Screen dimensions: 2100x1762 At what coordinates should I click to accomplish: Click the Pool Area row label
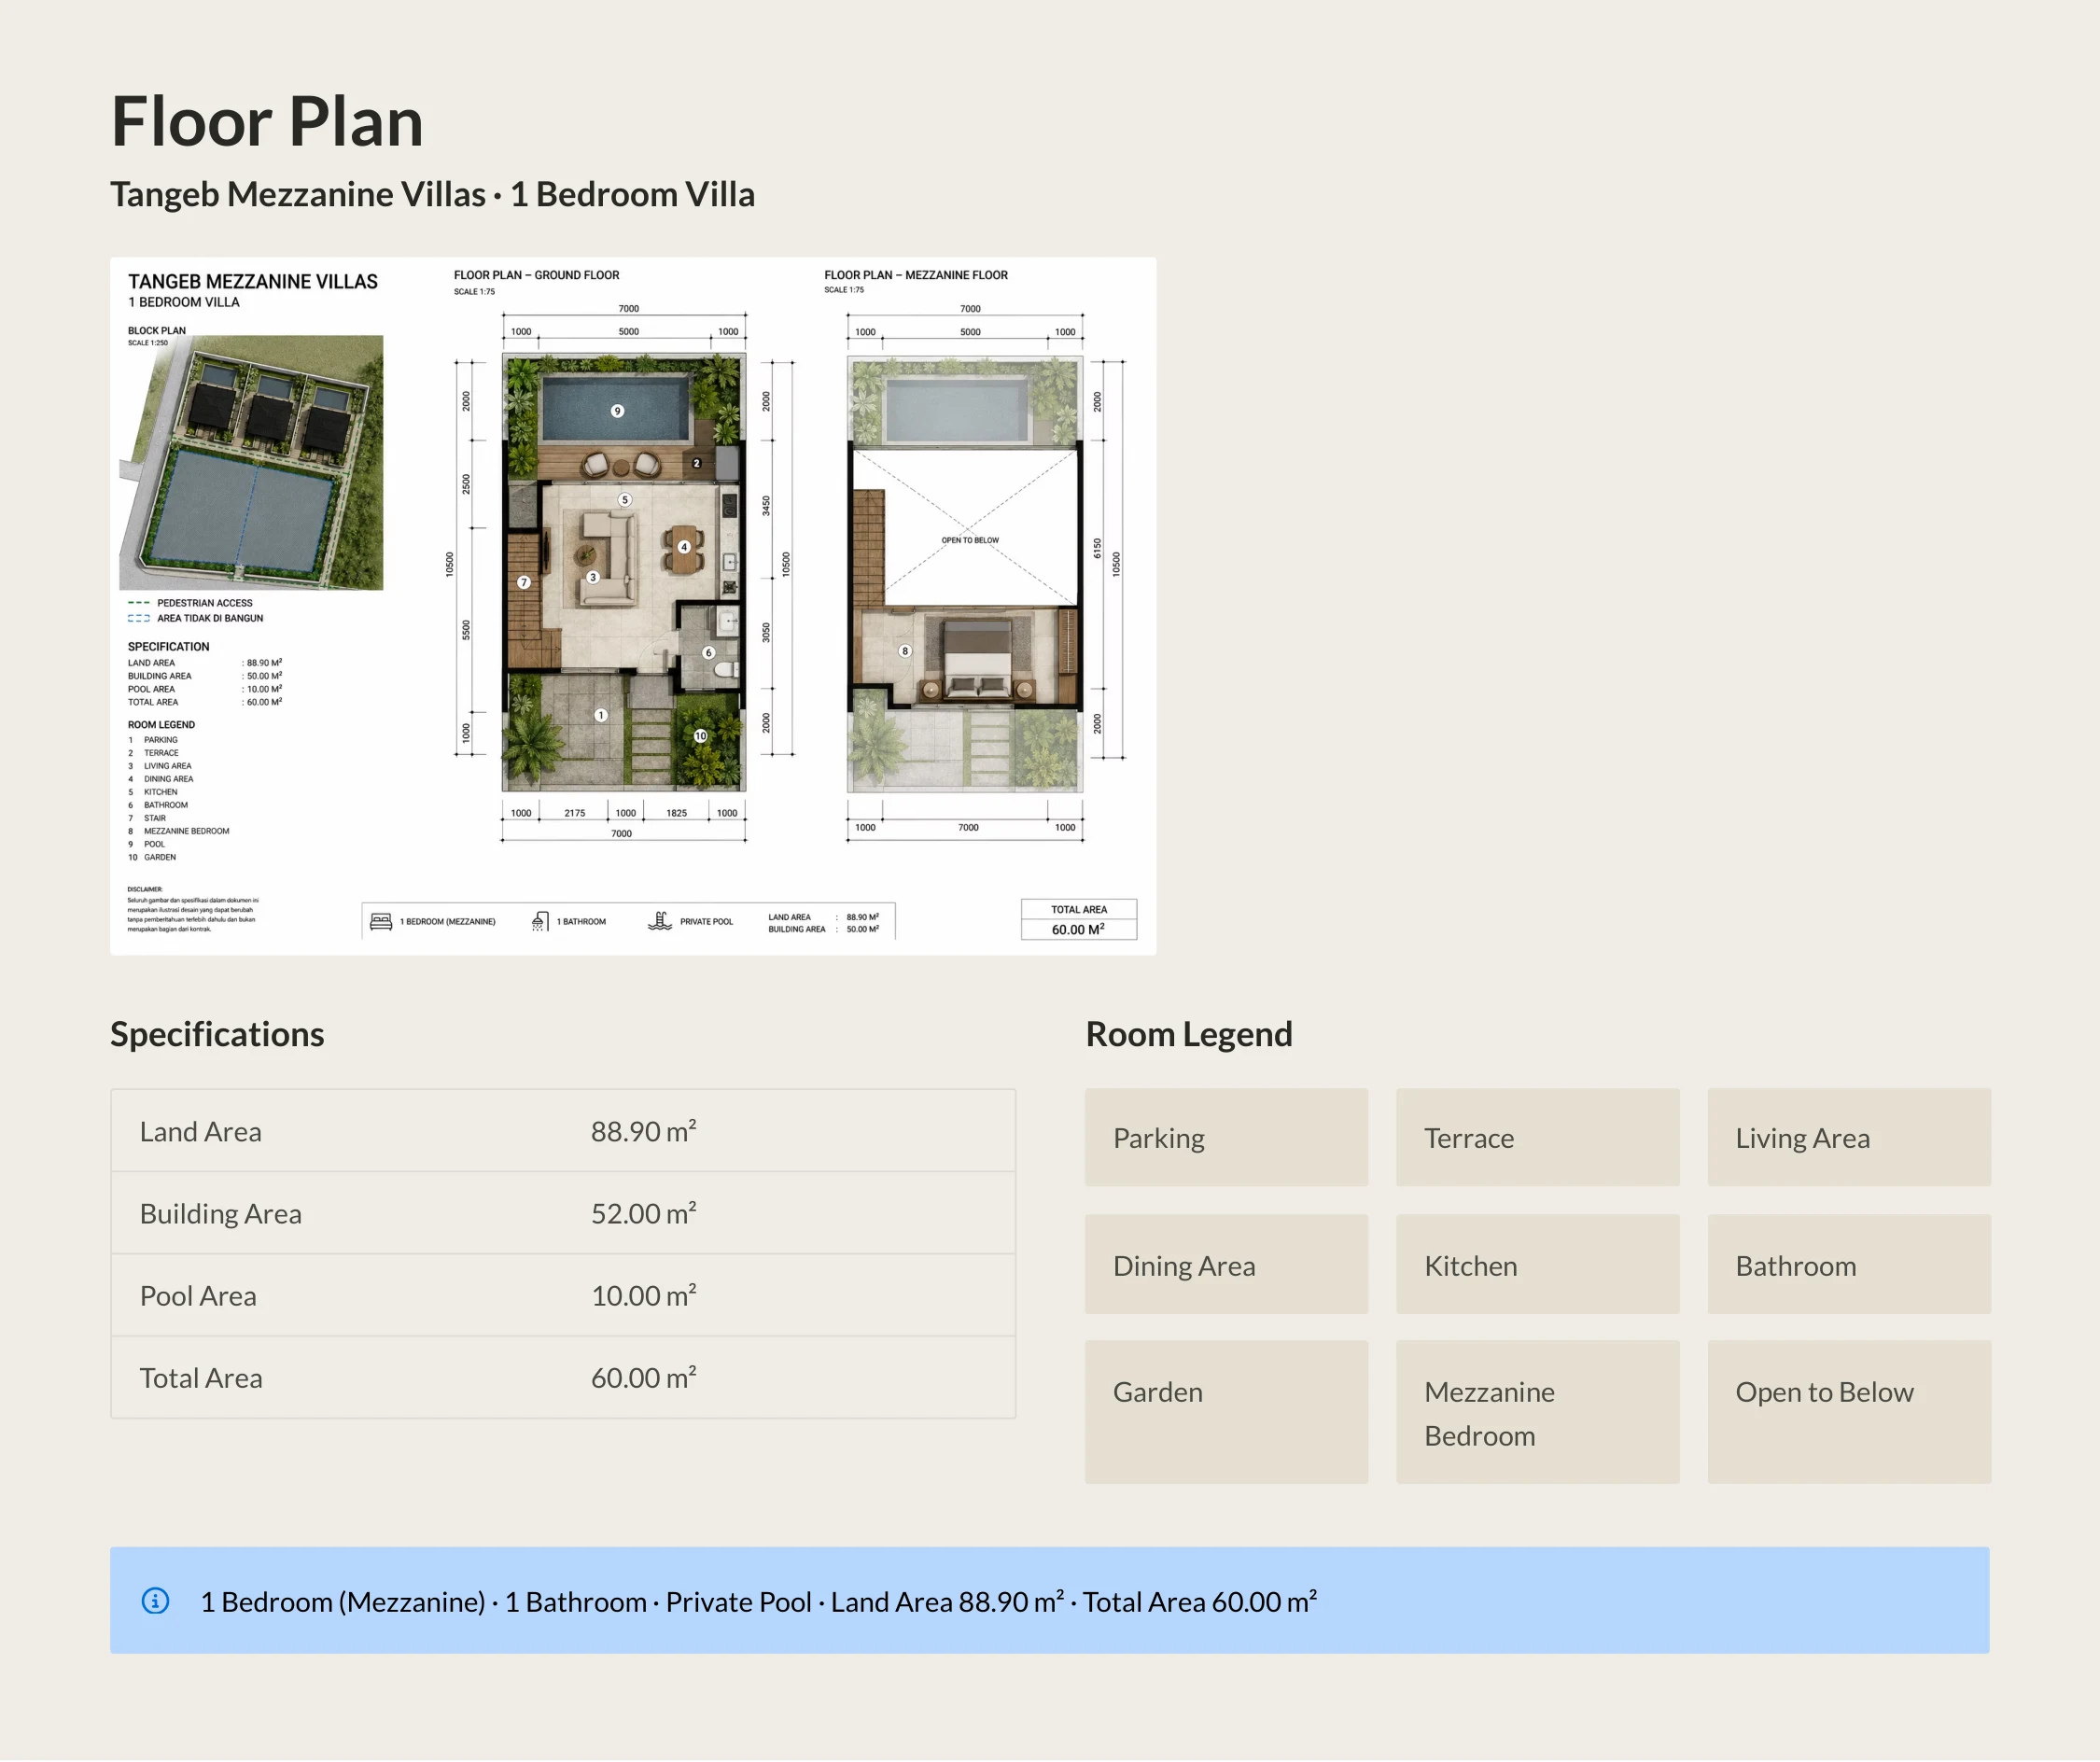(x=198, y=1296)
